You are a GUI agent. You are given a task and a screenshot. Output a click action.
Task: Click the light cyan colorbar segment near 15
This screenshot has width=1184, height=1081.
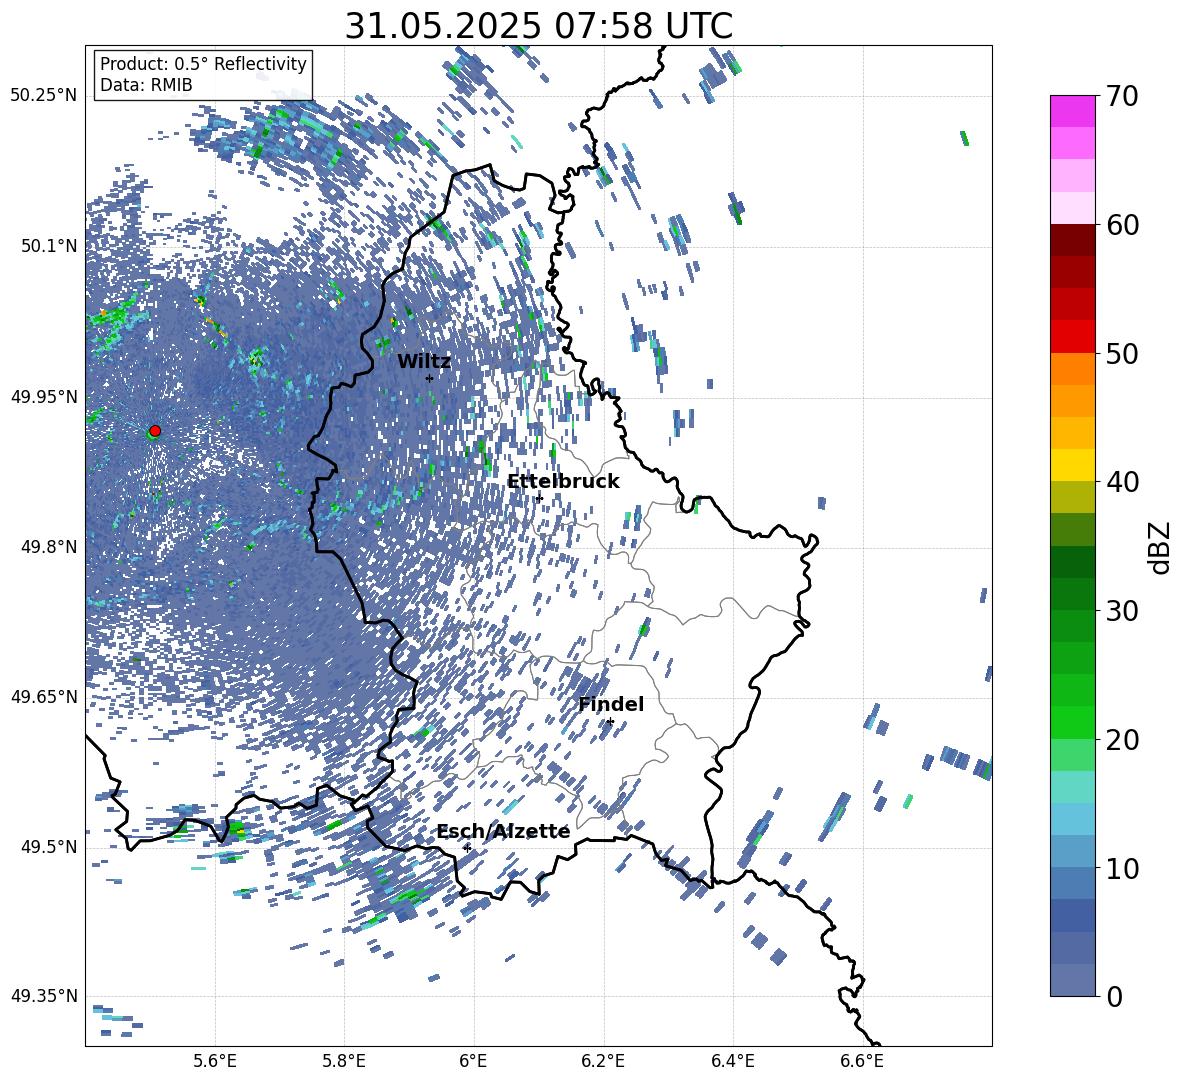tap(1072, 787)
